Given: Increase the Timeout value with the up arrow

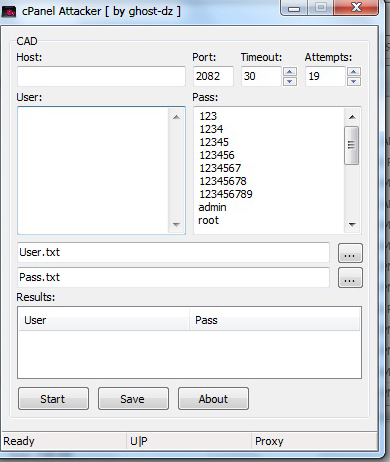Looking at the screenshot, I should (x=290, y=72).
